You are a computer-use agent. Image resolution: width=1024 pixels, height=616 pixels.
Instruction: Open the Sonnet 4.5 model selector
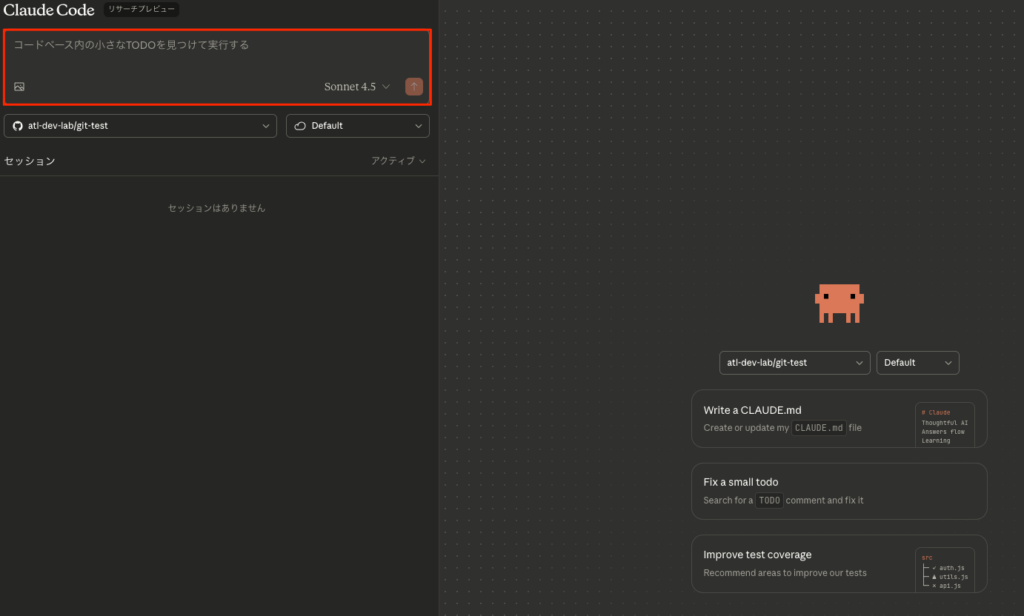pyautogui.click(x=356, y=87)
